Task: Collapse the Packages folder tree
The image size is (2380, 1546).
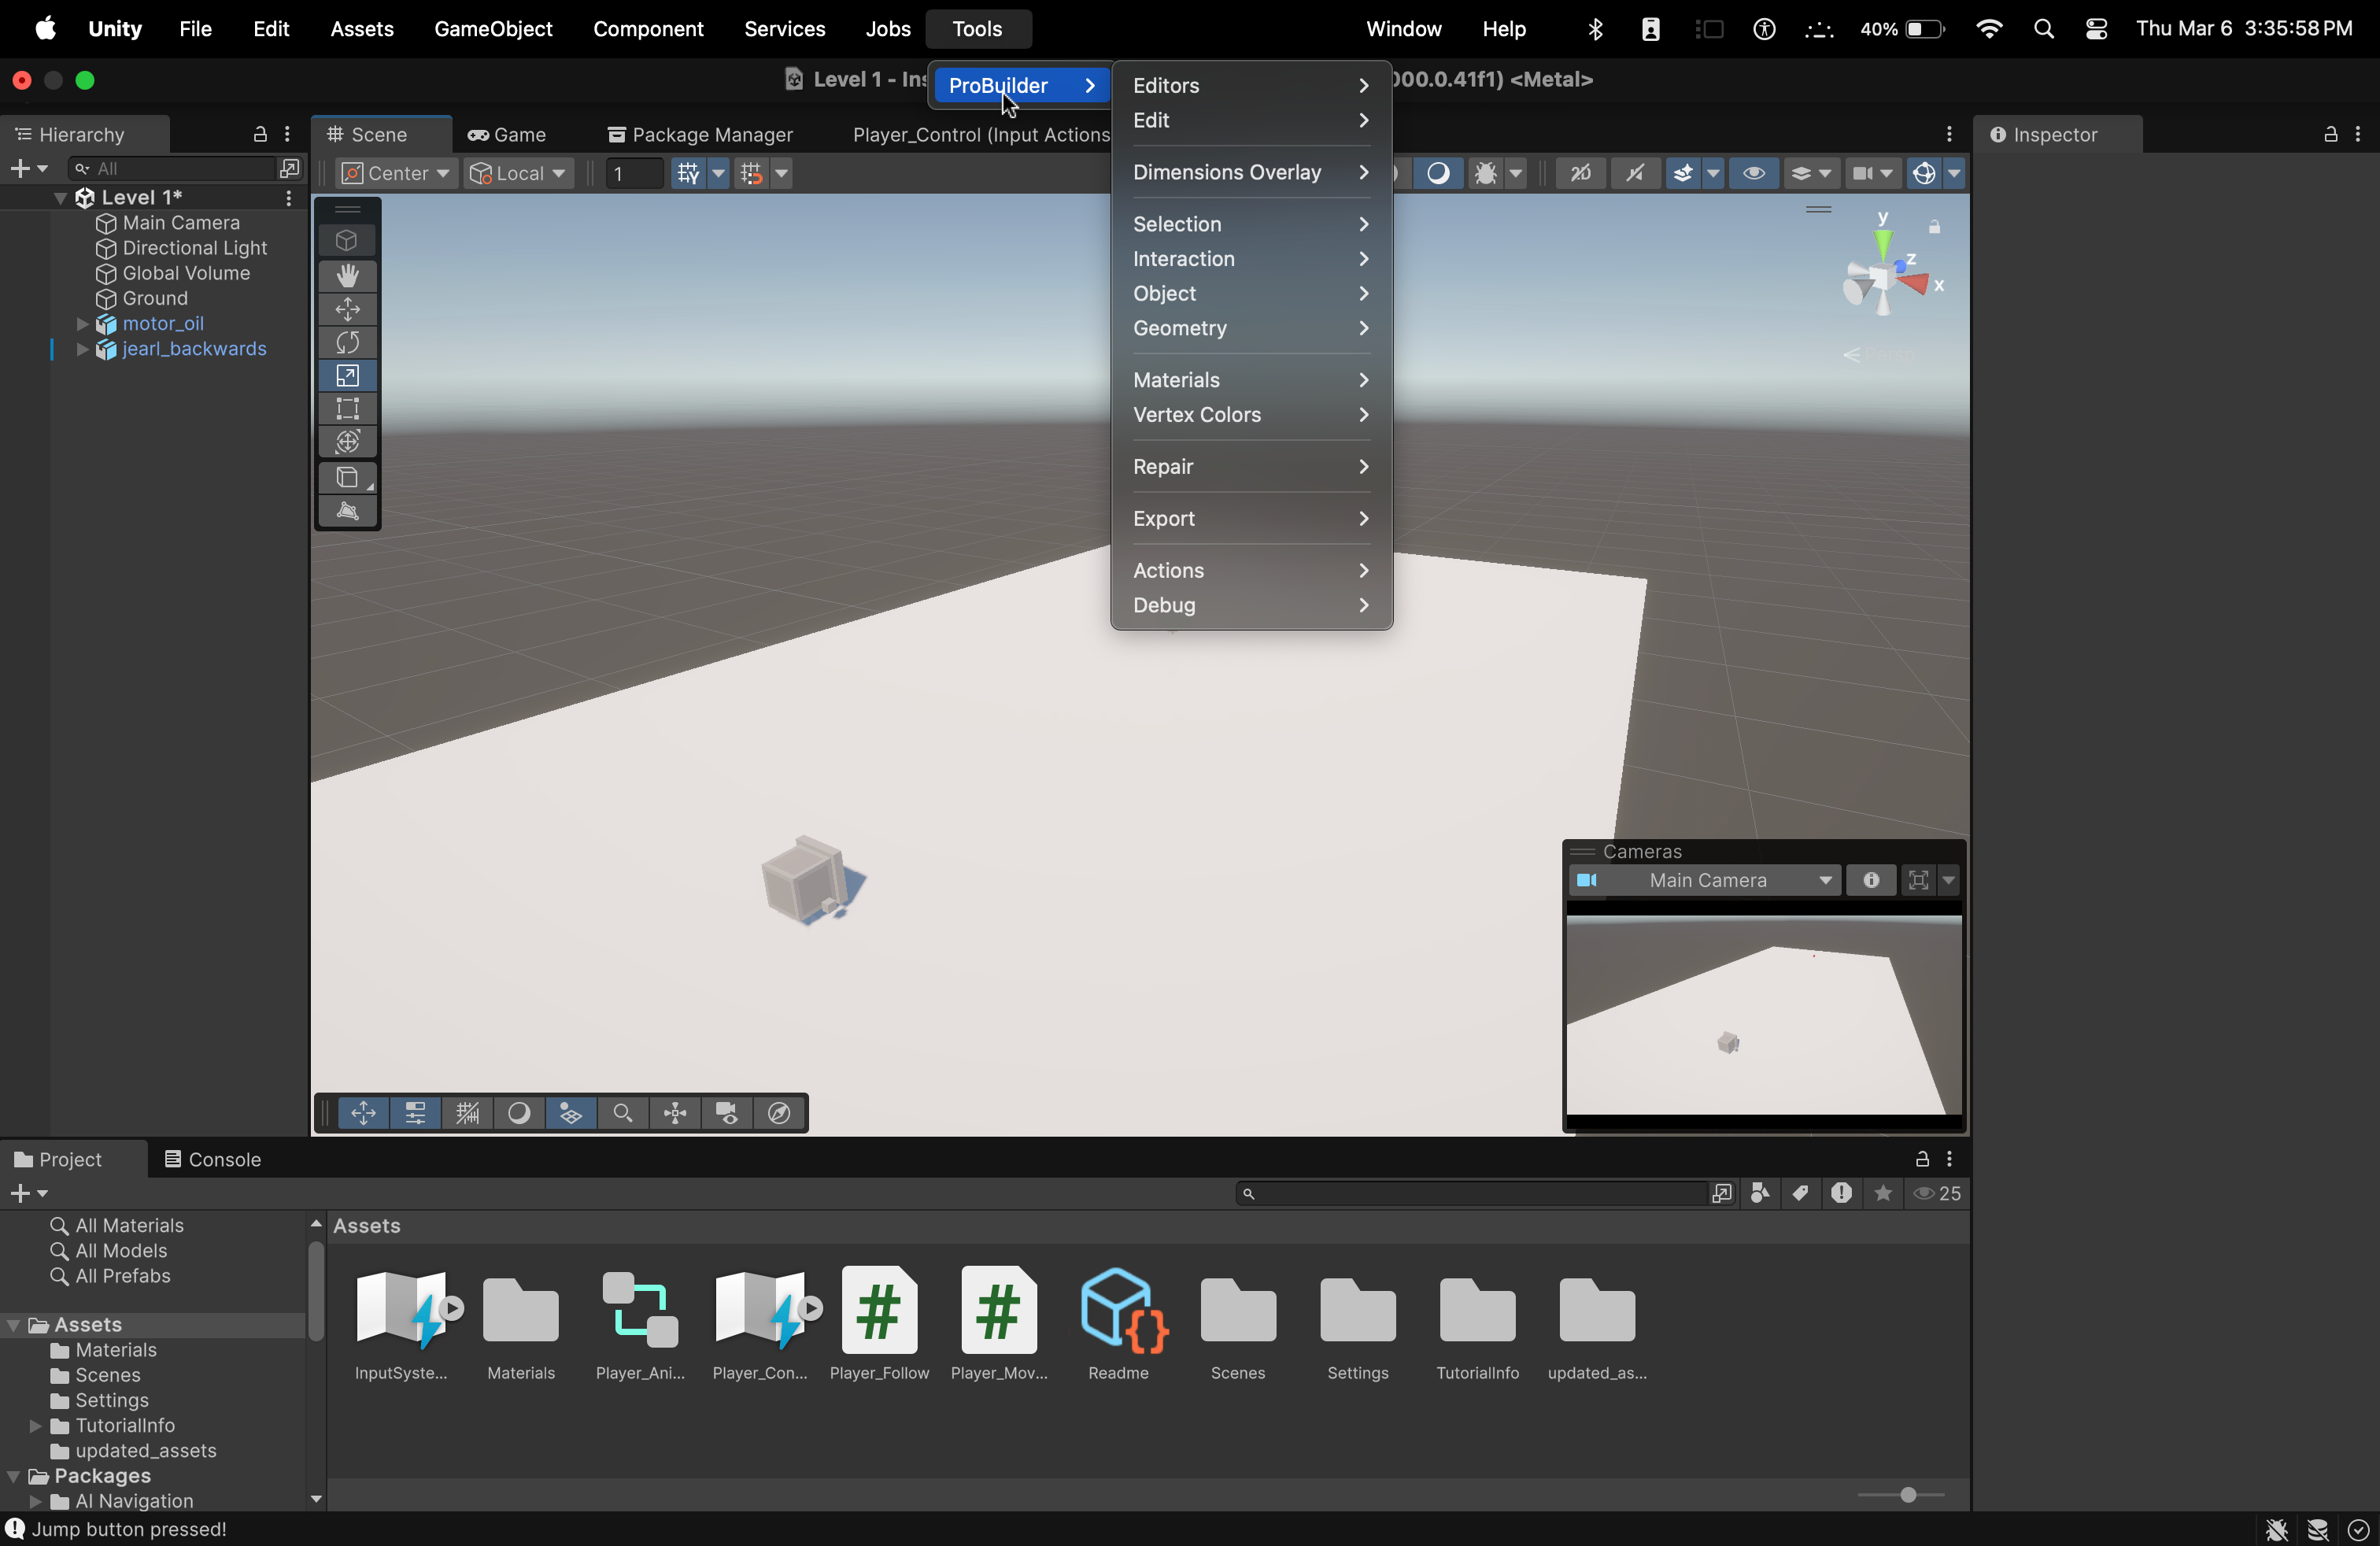Action: point(13,1476)
